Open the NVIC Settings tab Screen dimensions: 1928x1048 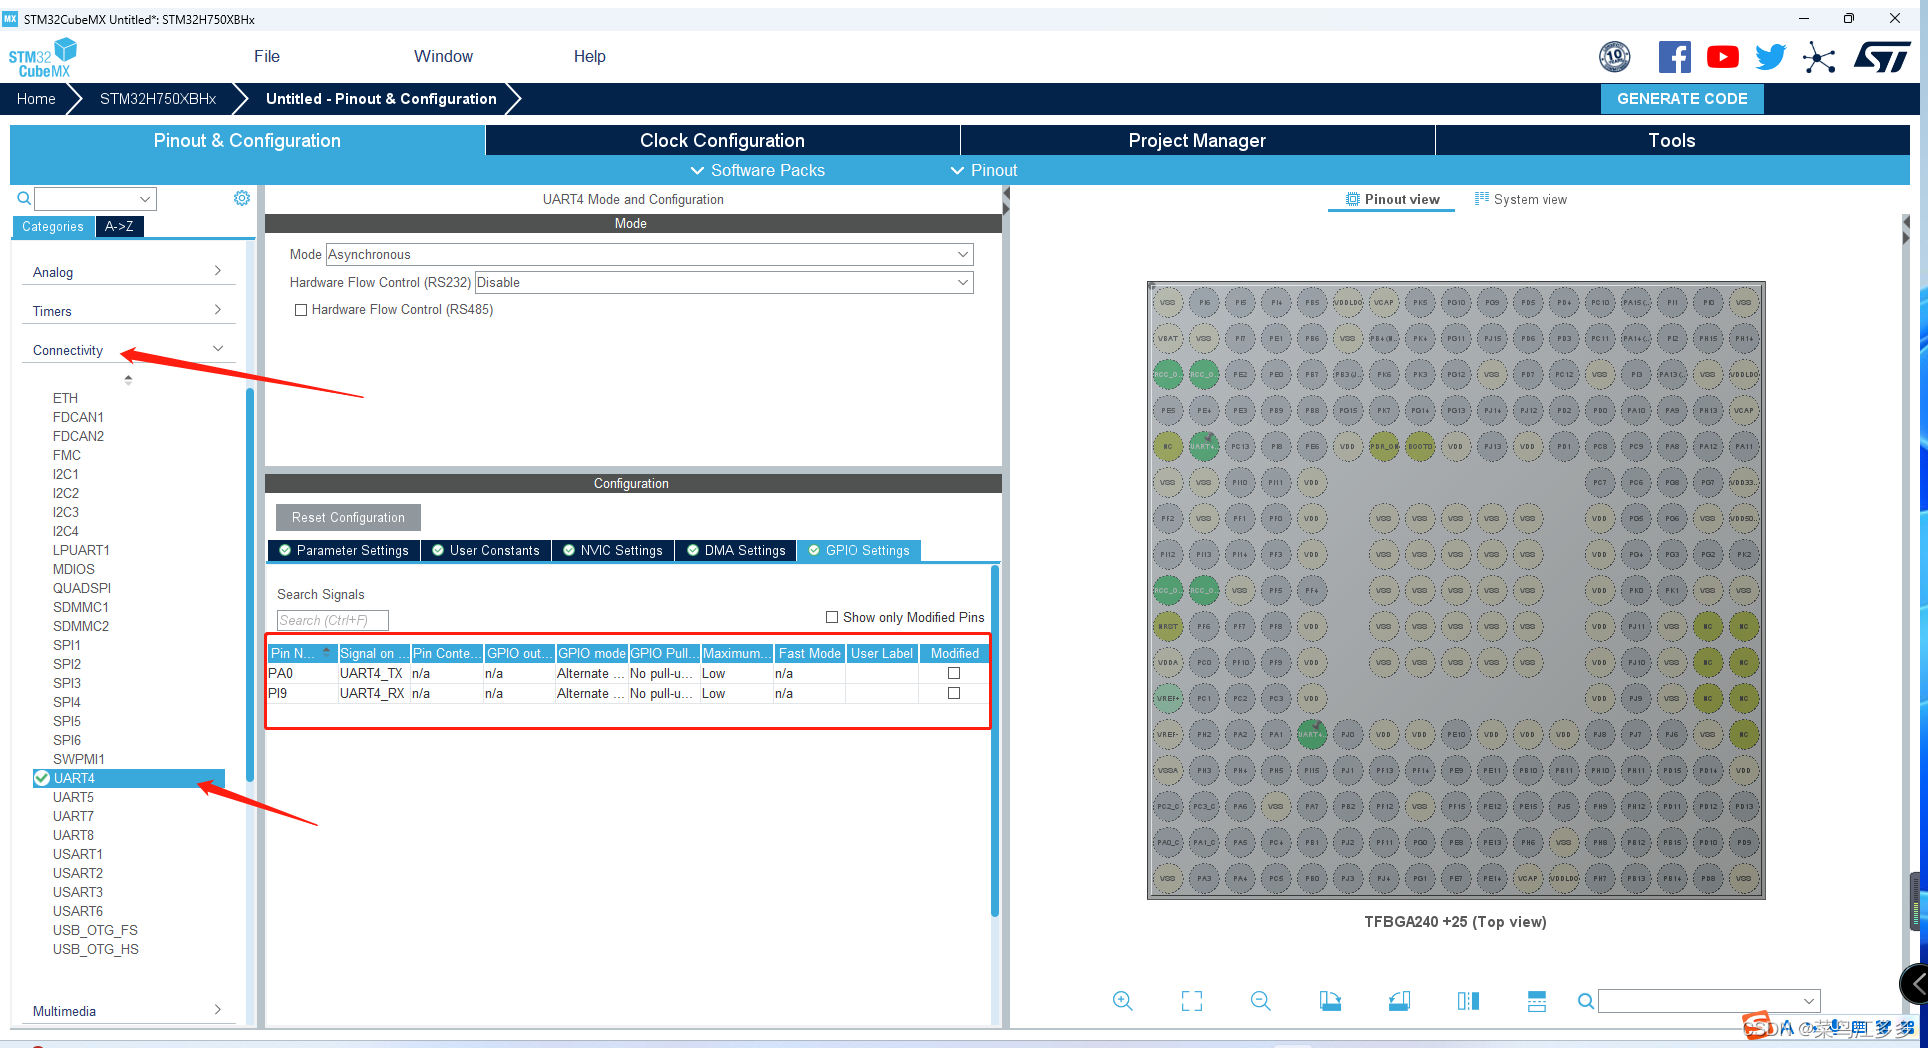[x=613, y=551]
